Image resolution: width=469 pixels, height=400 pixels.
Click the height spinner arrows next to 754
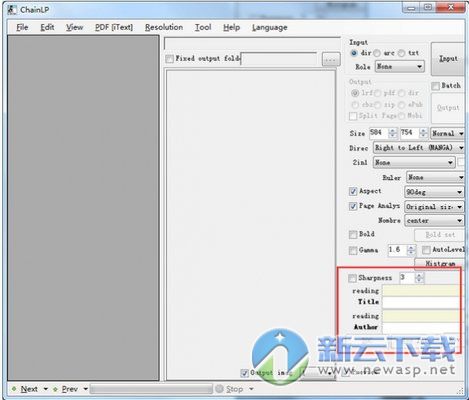(423, 133)
